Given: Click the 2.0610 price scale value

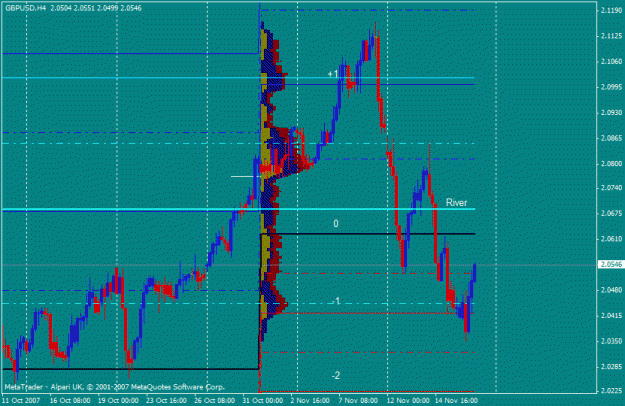Looking at the screenshot, I should point(611,239).
